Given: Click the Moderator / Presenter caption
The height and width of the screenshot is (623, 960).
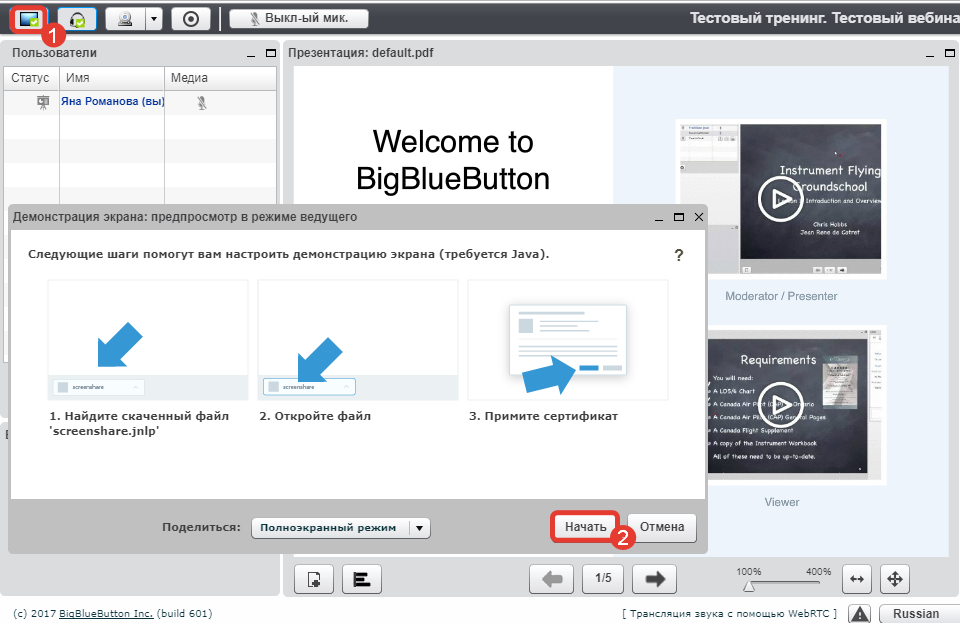Looking at the screenshot, I should pyautogui.click(x=781, y=296).
